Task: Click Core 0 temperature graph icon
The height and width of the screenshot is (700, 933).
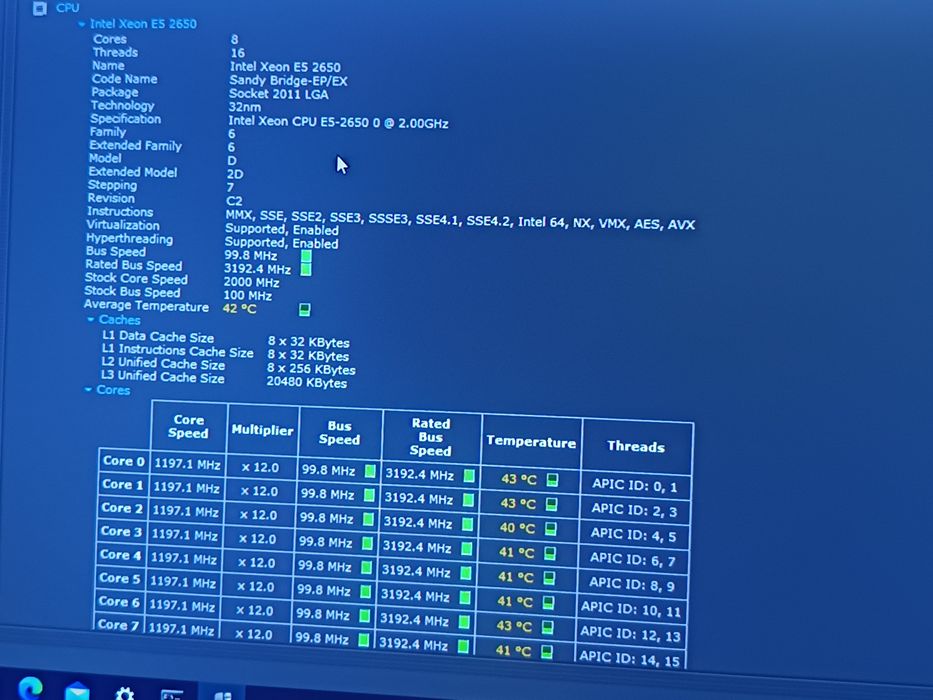Action: pos(552,480)
